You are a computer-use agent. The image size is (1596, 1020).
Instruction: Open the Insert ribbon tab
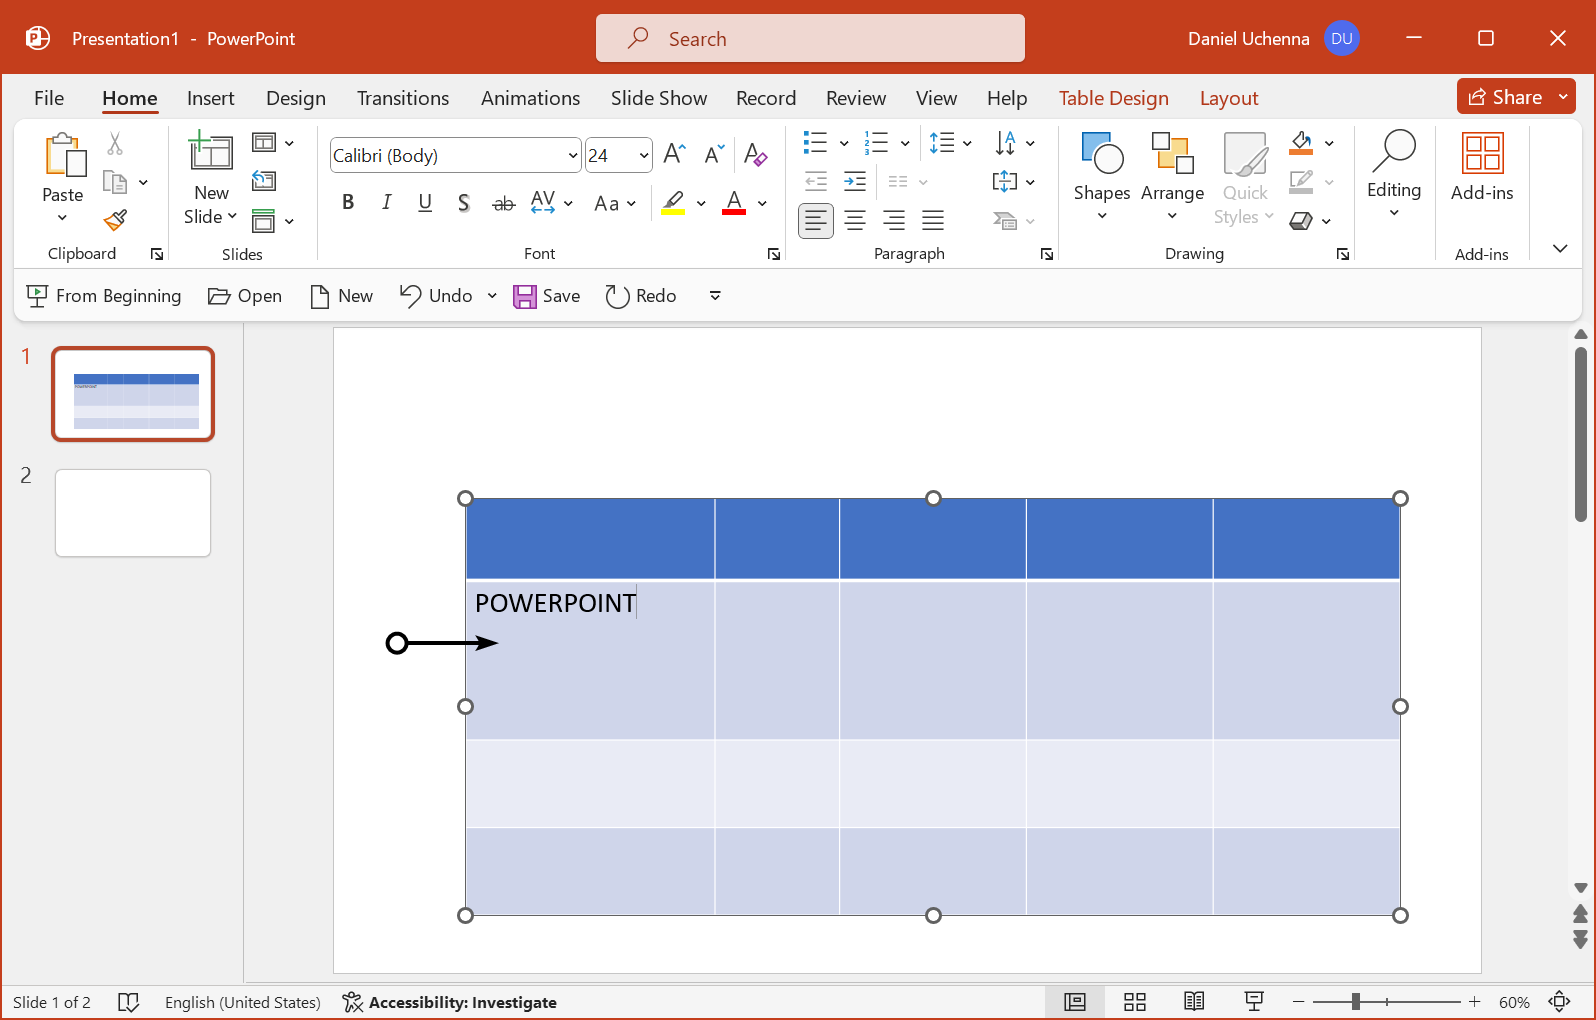[210, 98]
